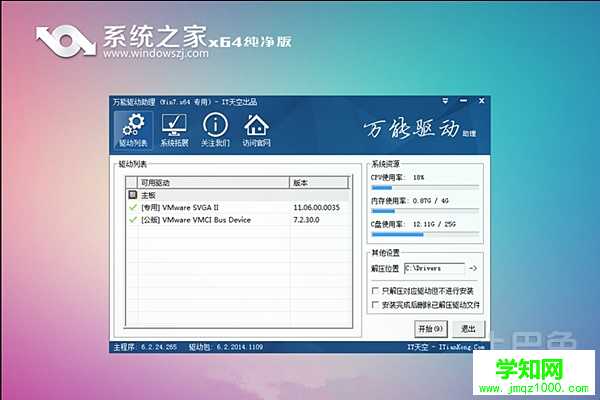
Task: Open the 系统拓展 monitor tab
Action: [174, 130]
